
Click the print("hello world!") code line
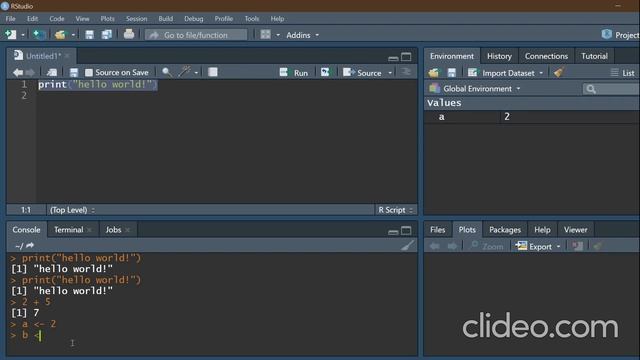click(98, 84)
